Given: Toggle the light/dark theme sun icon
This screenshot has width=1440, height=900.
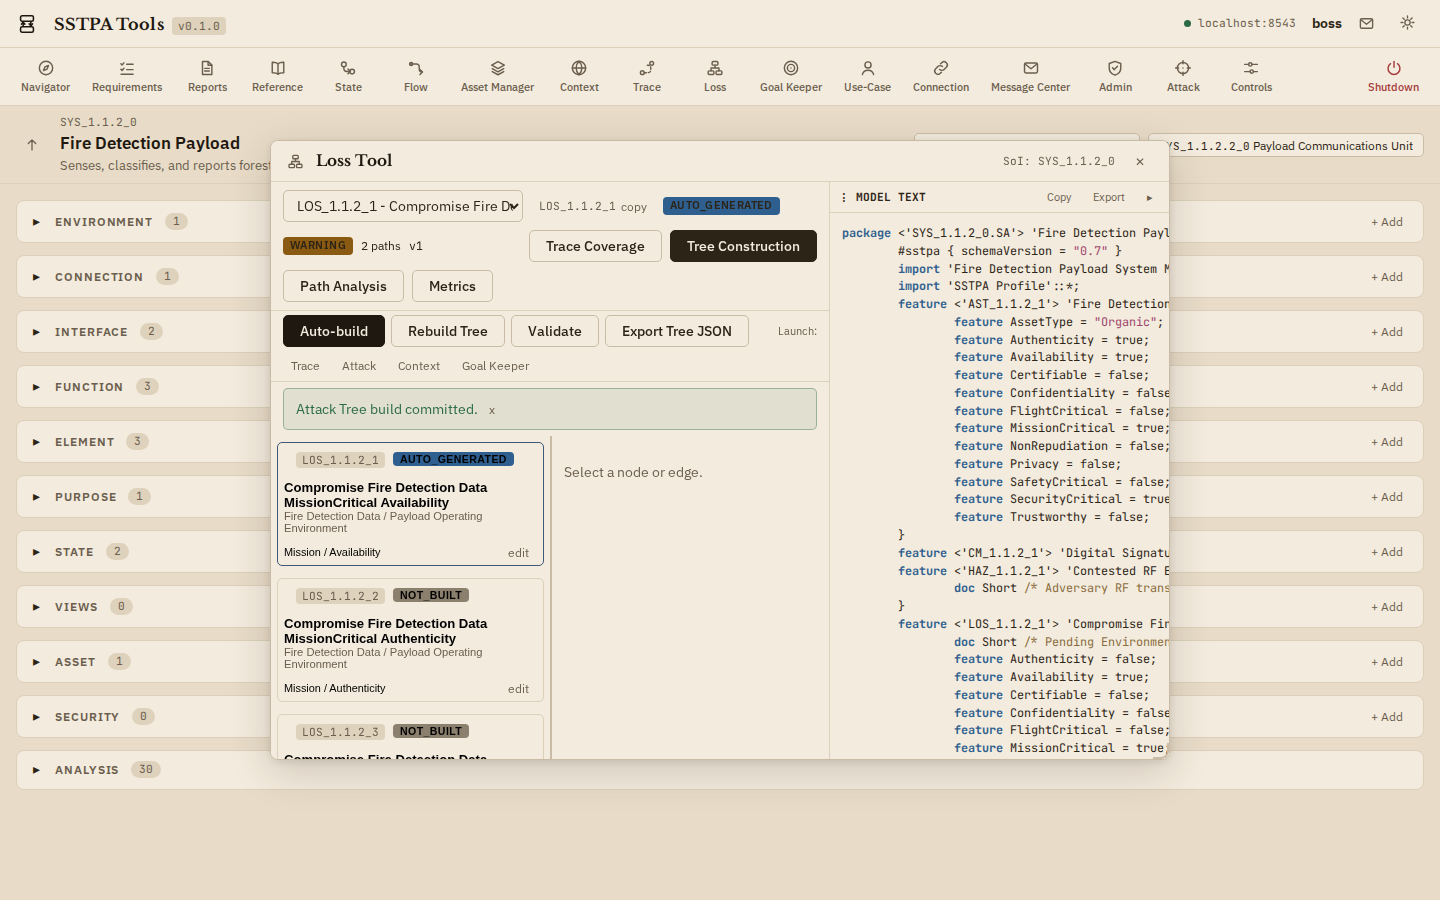Looking at the screenshot, I should [1407, 23].
